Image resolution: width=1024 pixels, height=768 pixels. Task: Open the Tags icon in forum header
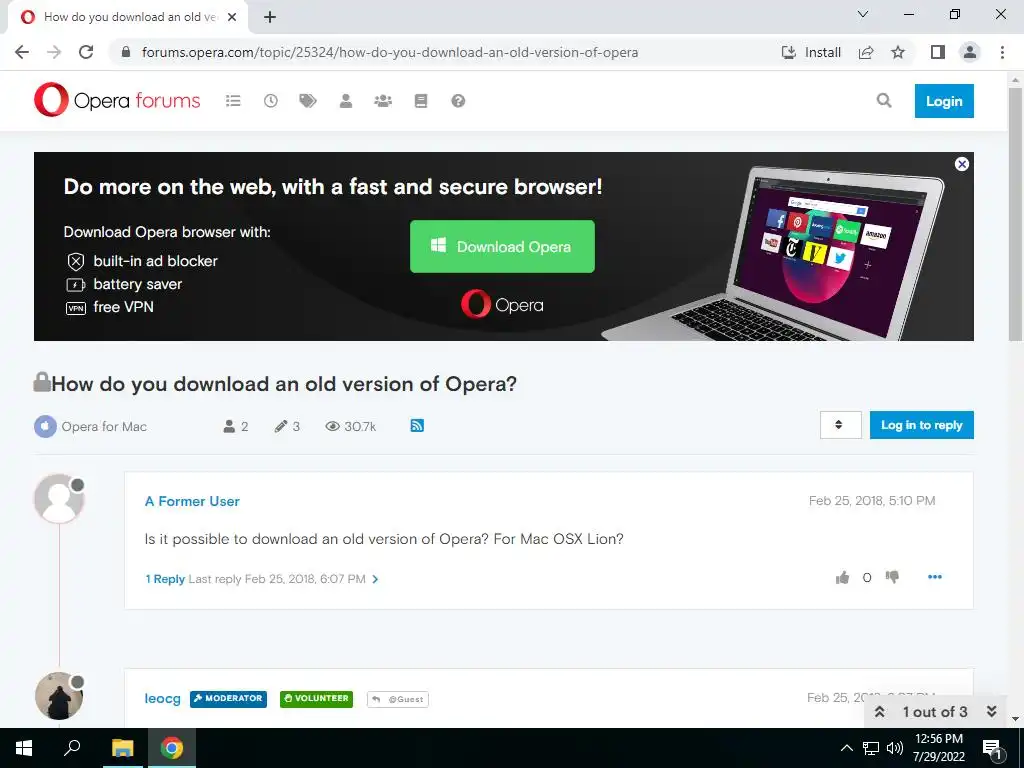coord(308,101)
